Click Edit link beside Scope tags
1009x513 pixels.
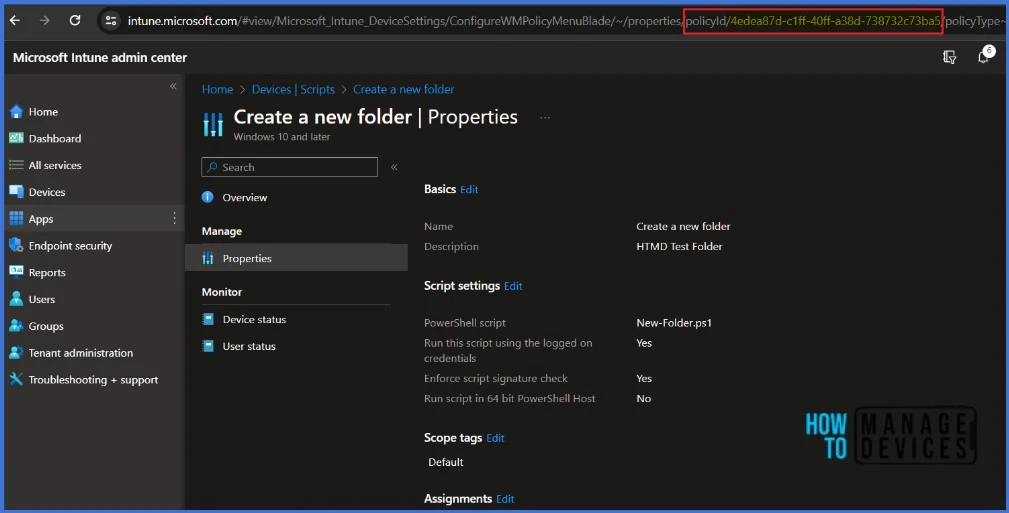click(x=495, y=438)
